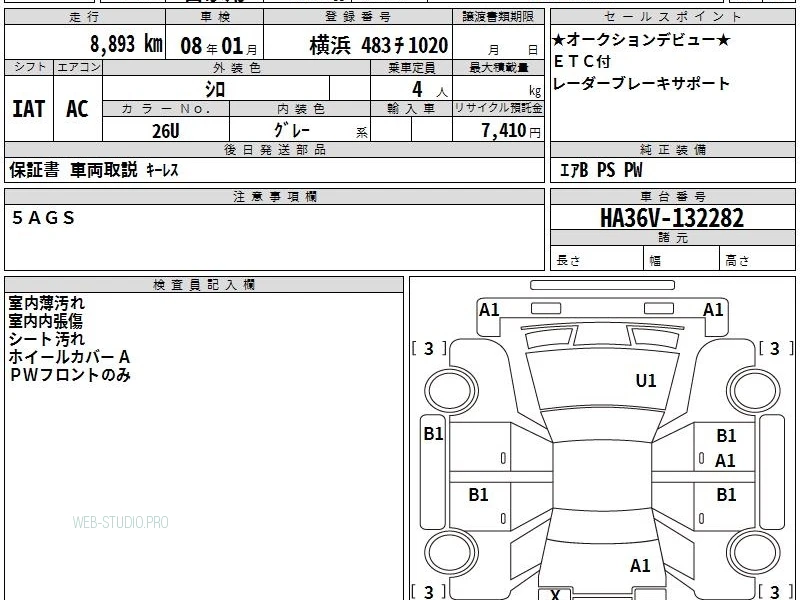
Task: Click the 諸元 header
Action: click(672, 238)
